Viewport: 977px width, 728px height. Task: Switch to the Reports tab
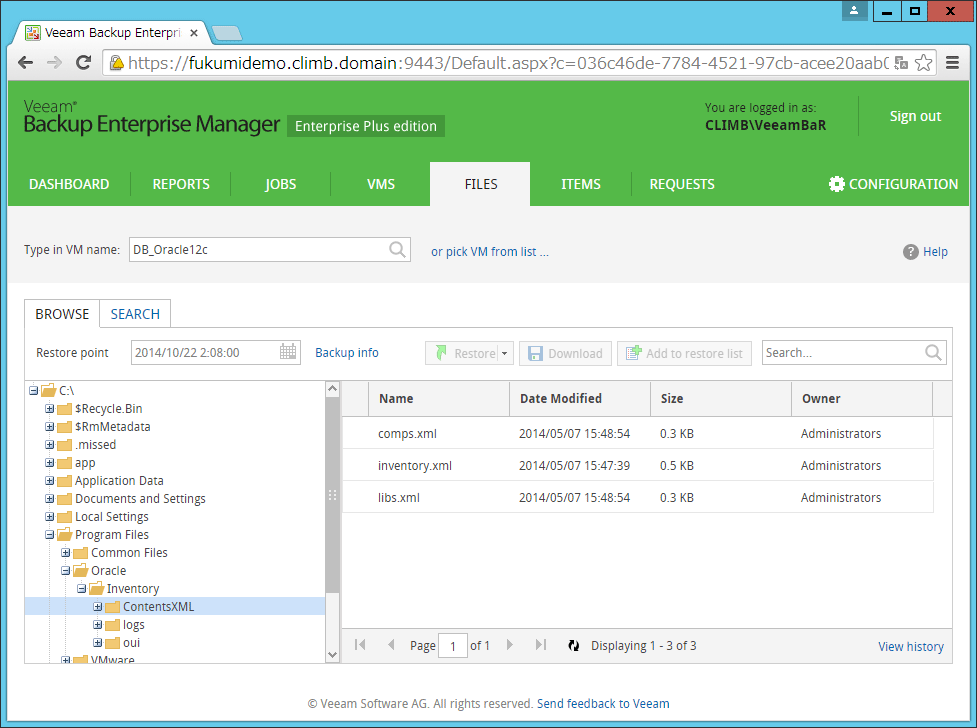(x=181, y=184)
